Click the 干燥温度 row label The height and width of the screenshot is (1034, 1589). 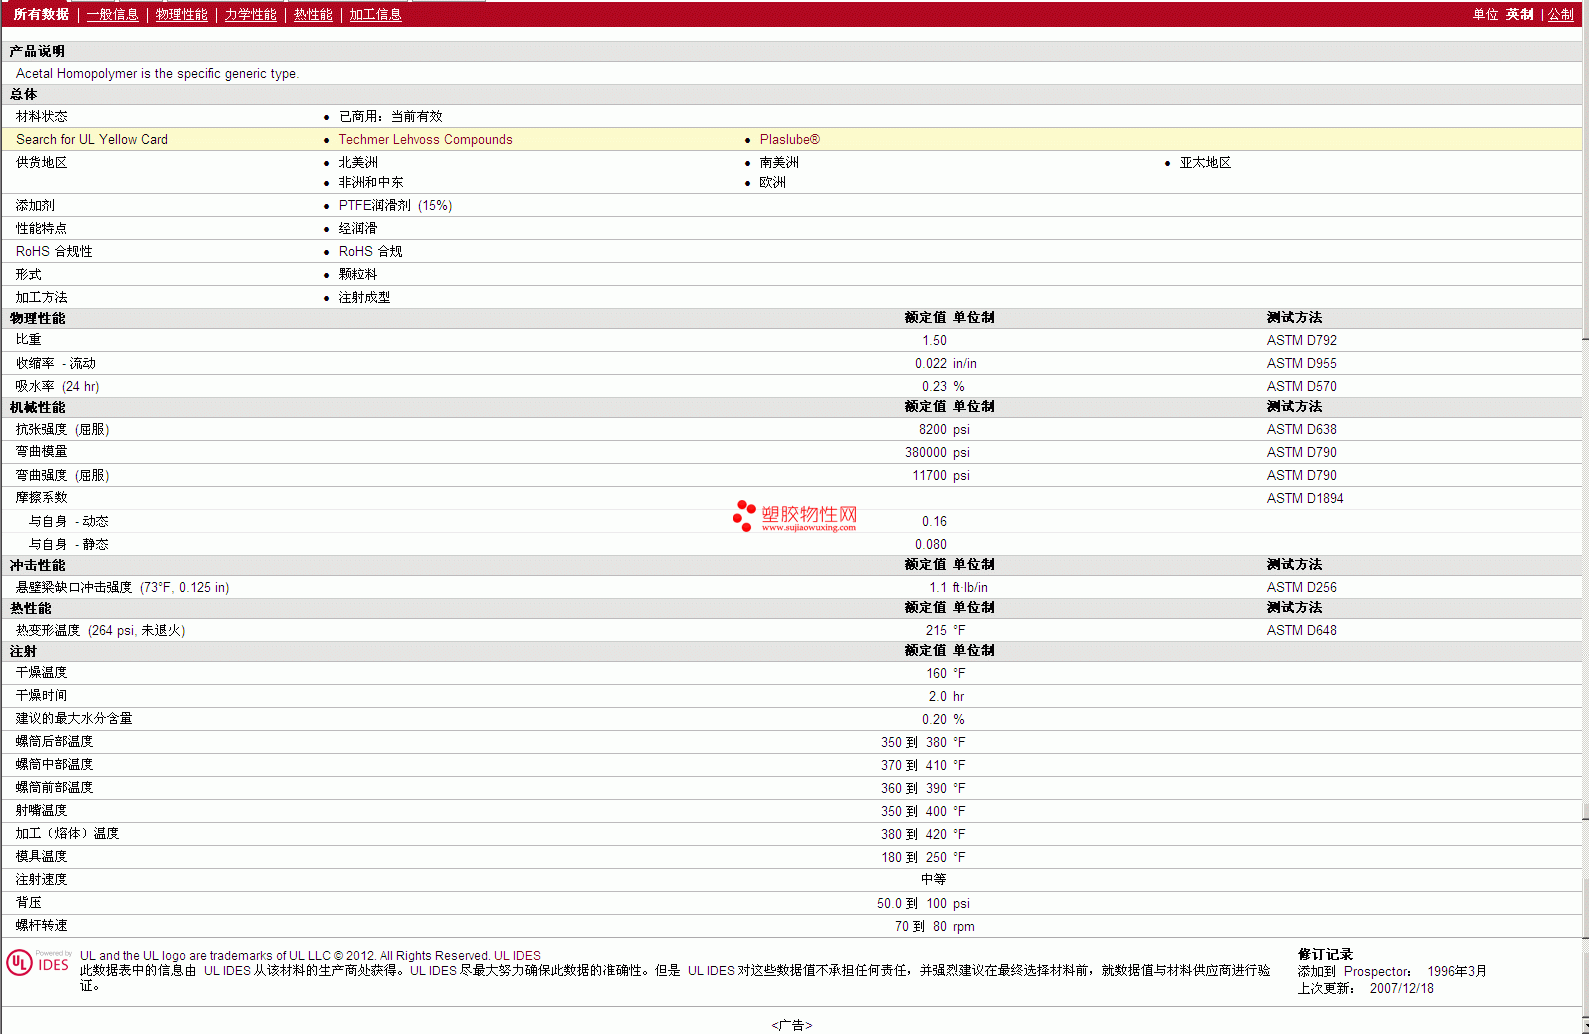pos(41,673)
